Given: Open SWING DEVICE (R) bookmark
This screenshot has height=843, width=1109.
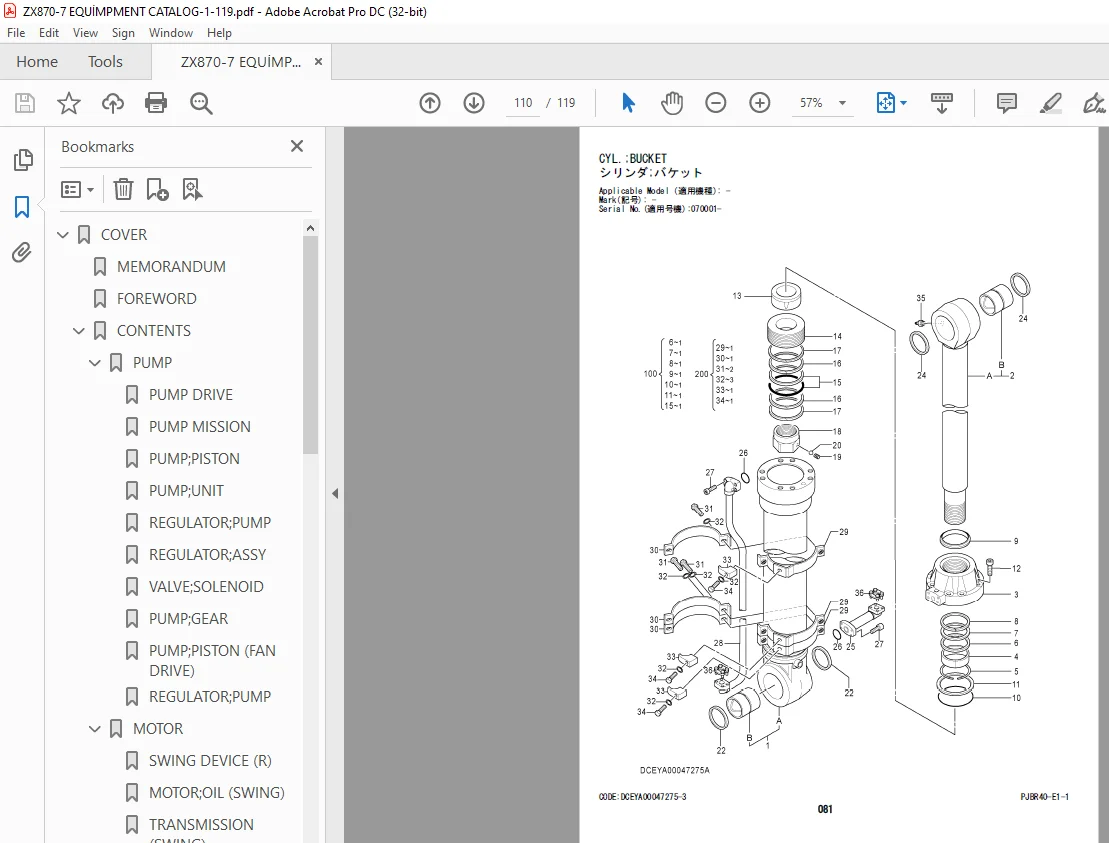Looking at the screenshot, I should (210, 761).
